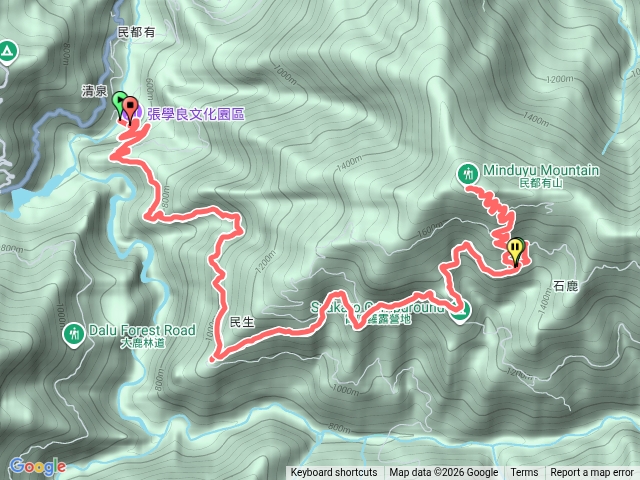
Task: Click the 民都有 label at top
Action: click(x=136, y=32)
